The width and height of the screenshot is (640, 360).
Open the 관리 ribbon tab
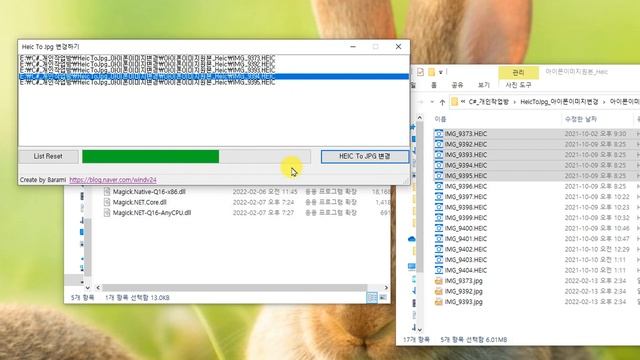click(x=518, y=72)
